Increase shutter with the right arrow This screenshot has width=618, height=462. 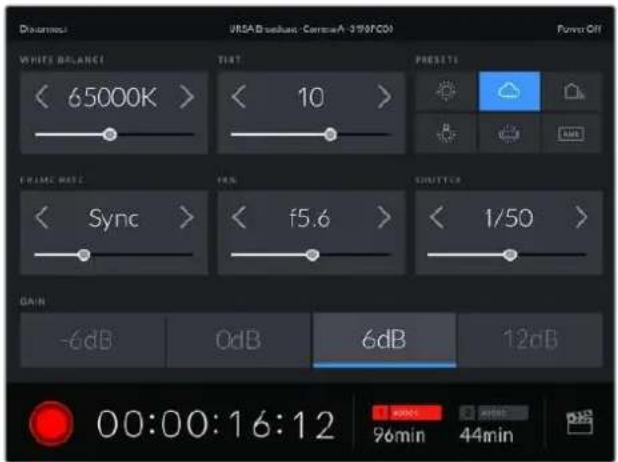[581, 217]
